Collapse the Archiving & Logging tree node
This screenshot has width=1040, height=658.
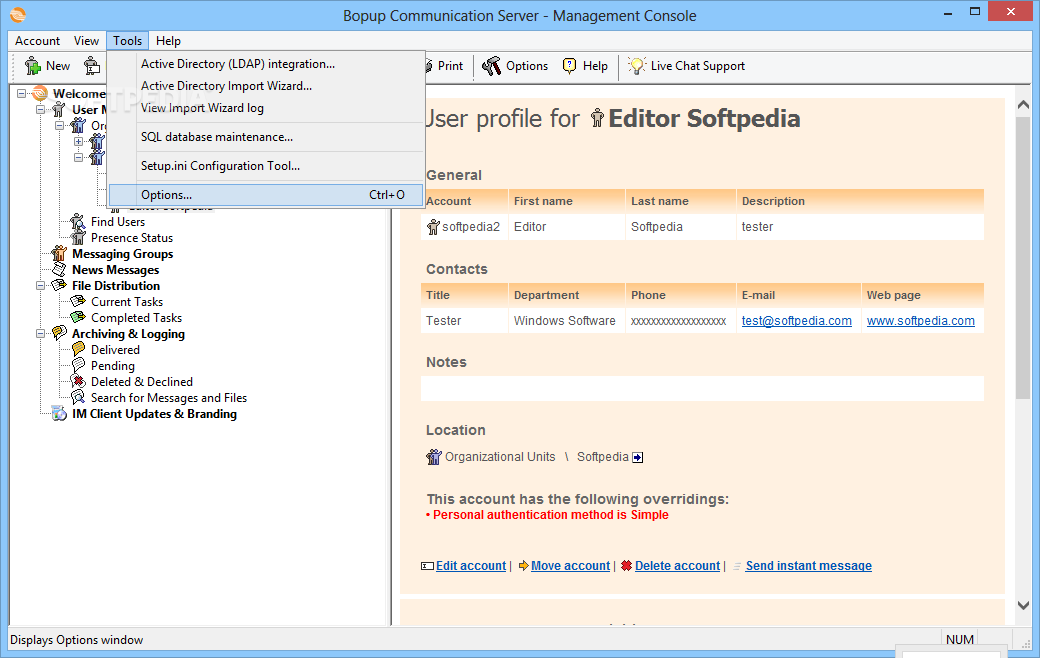coord(40,334)
